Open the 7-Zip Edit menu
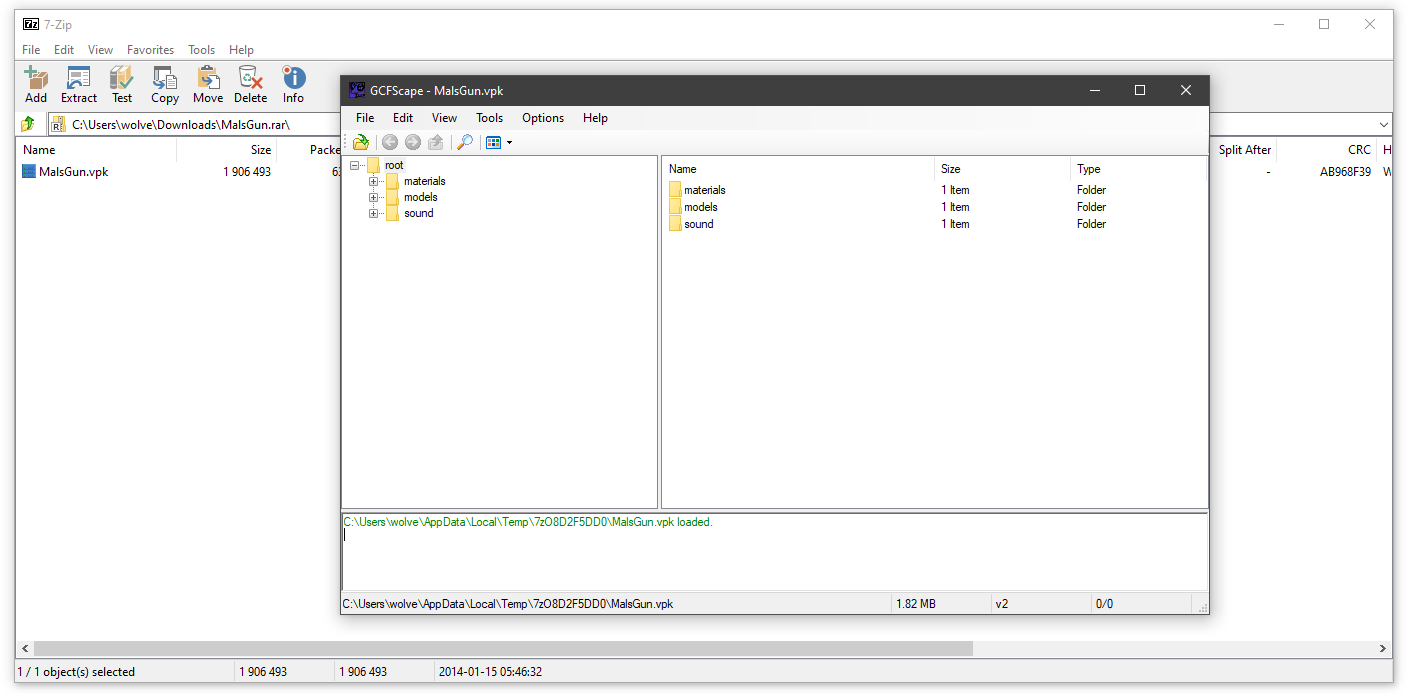The height and width of the screenshot is (694, 1408). tap(64, 49)
